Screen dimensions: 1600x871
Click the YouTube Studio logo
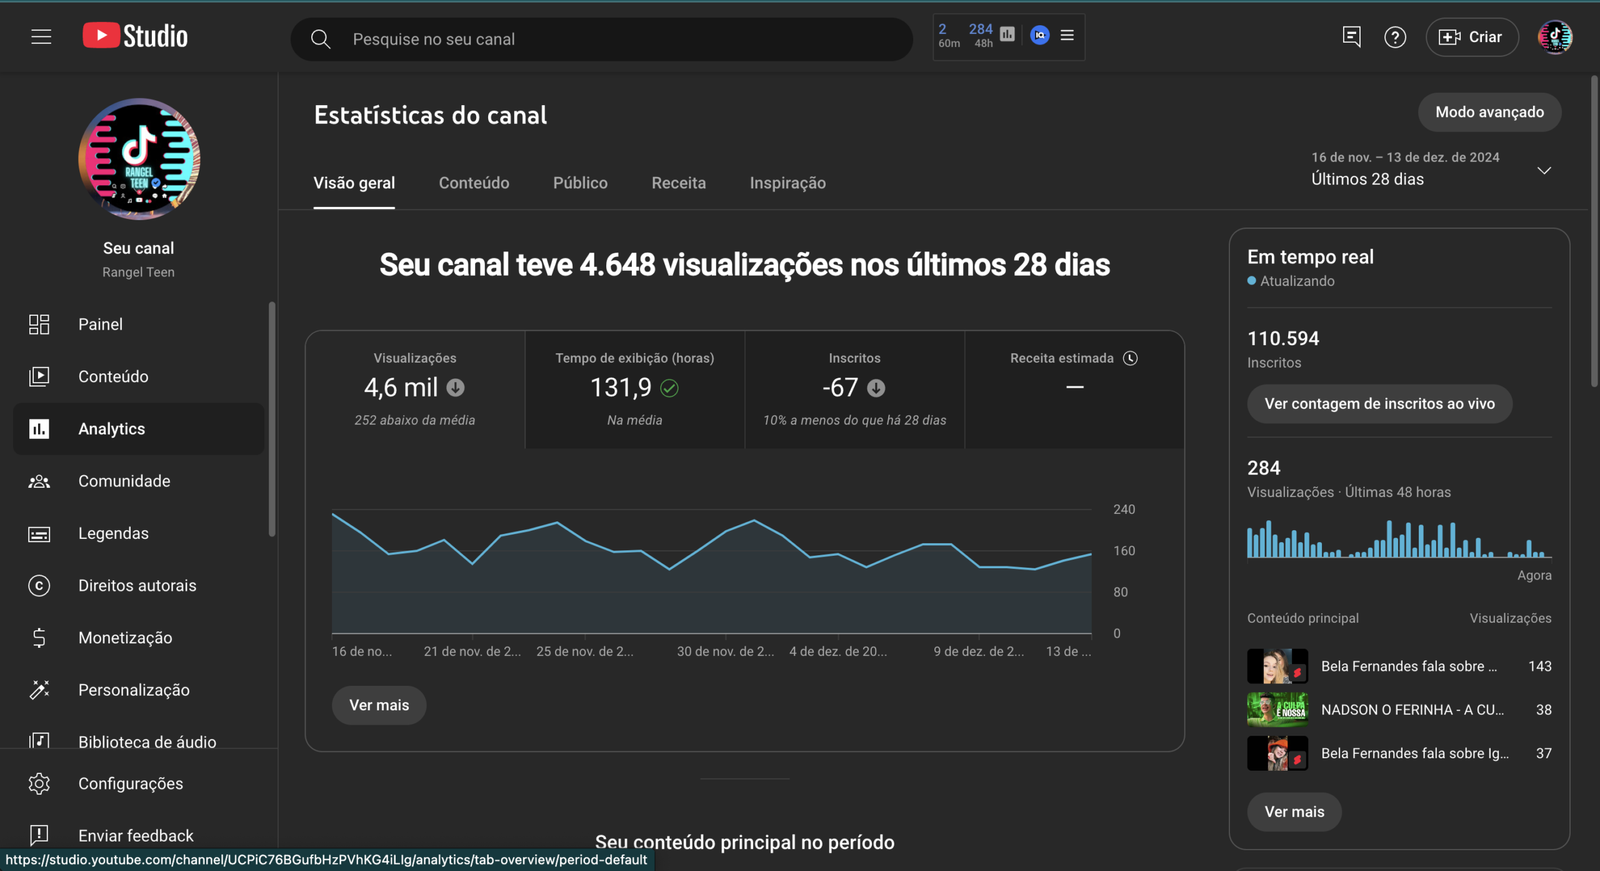(x=135, y=36)
